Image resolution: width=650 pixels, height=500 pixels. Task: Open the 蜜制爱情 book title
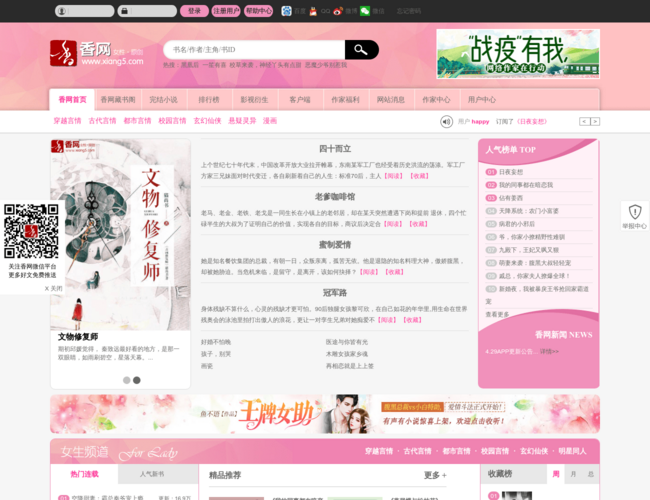335,245
